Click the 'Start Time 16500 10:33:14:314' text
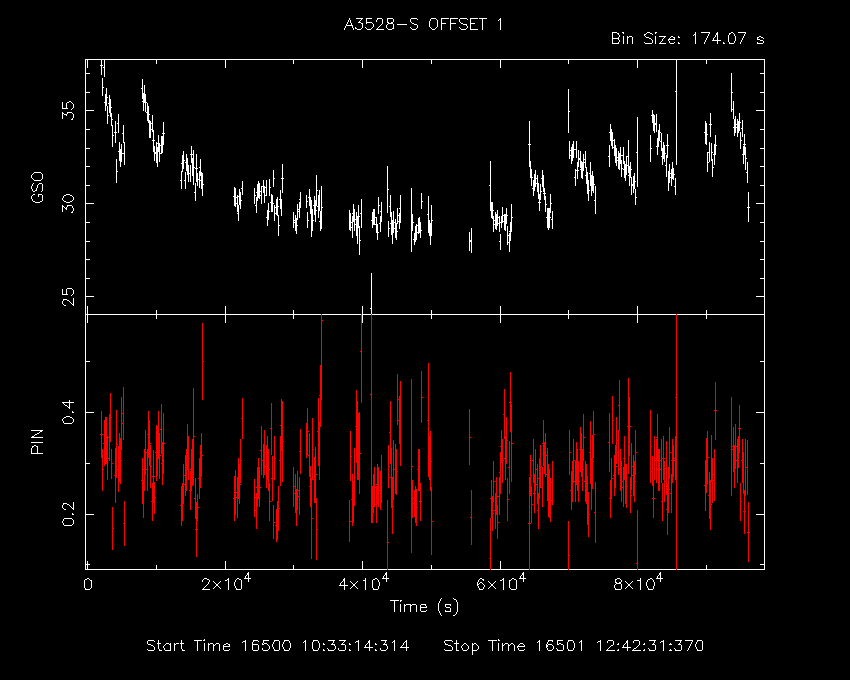Screen dimensions: 850x680 coord(278,646)
